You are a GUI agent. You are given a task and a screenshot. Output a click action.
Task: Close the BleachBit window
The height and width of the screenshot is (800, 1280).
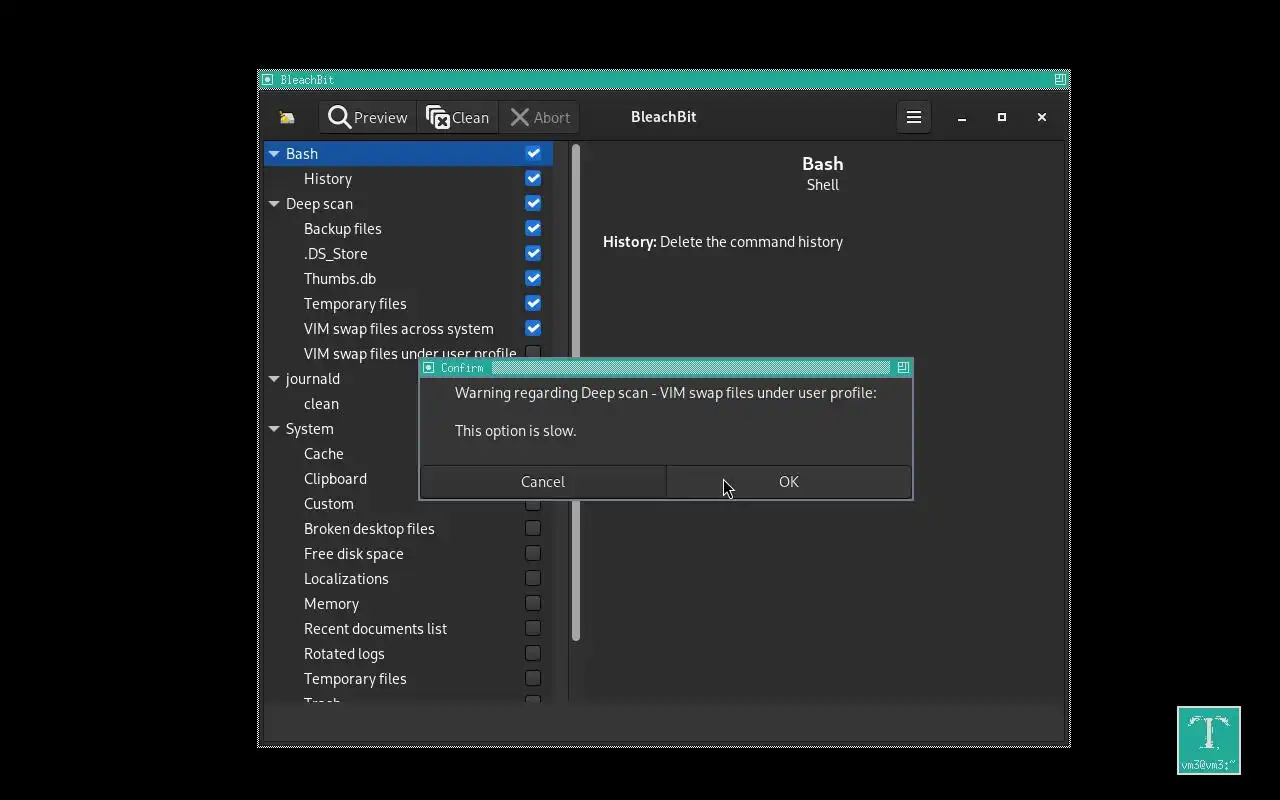click(x=1042, y=117)
